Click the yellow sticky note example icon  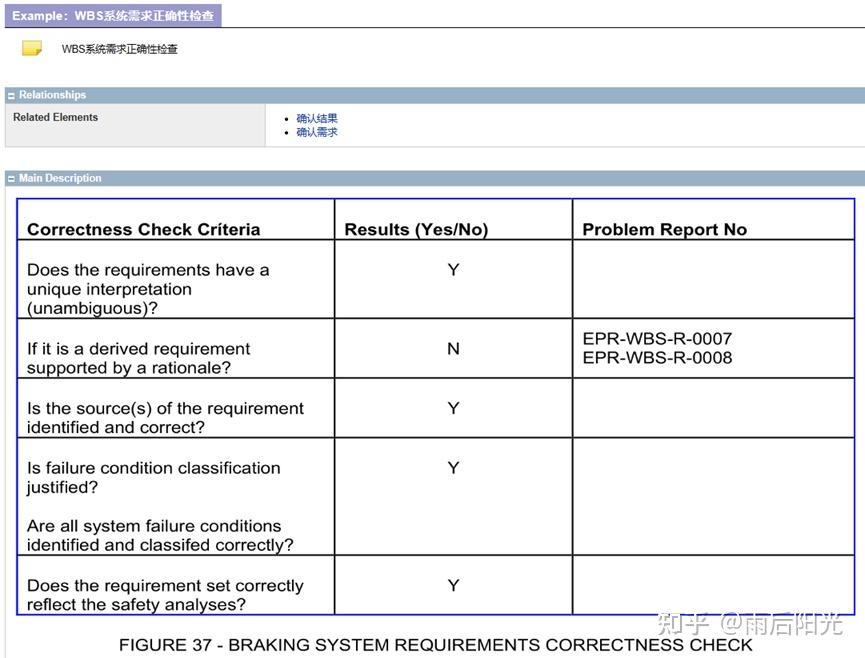(32, 48)
